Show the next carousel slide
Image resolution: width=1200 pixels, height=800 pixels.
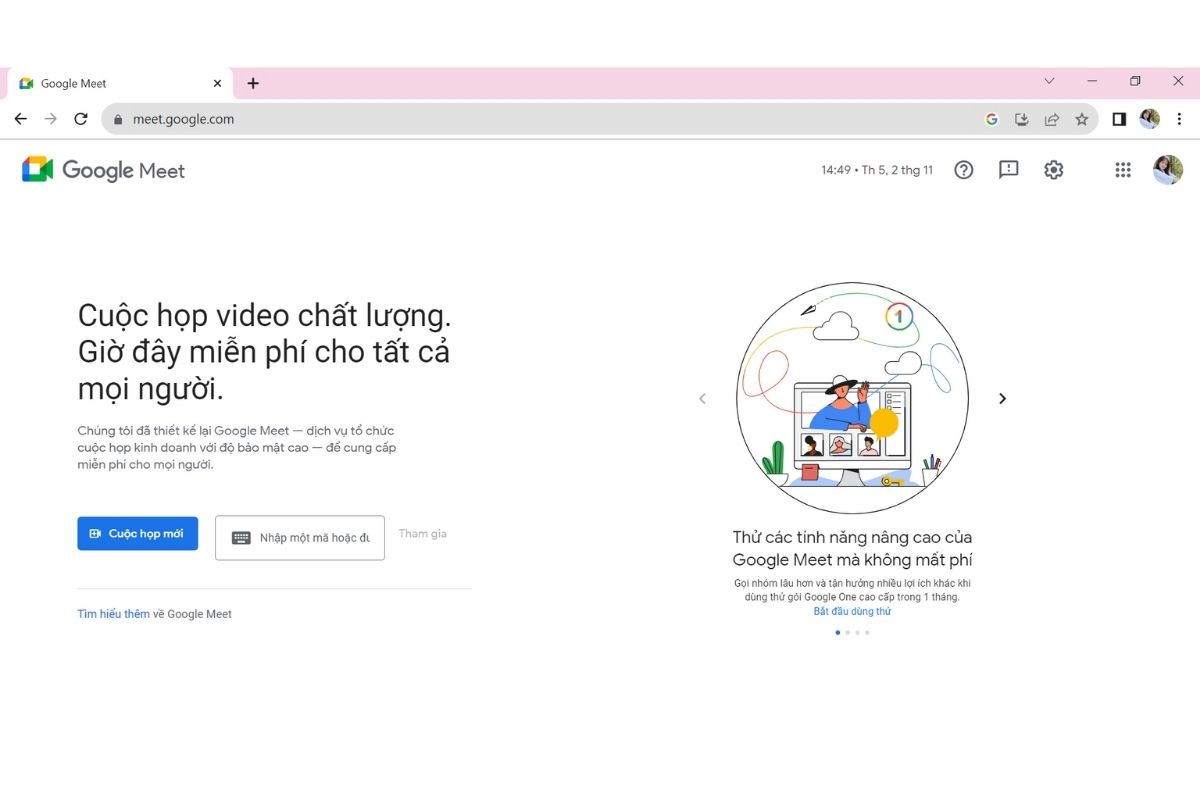click(x=1002, y=398)
